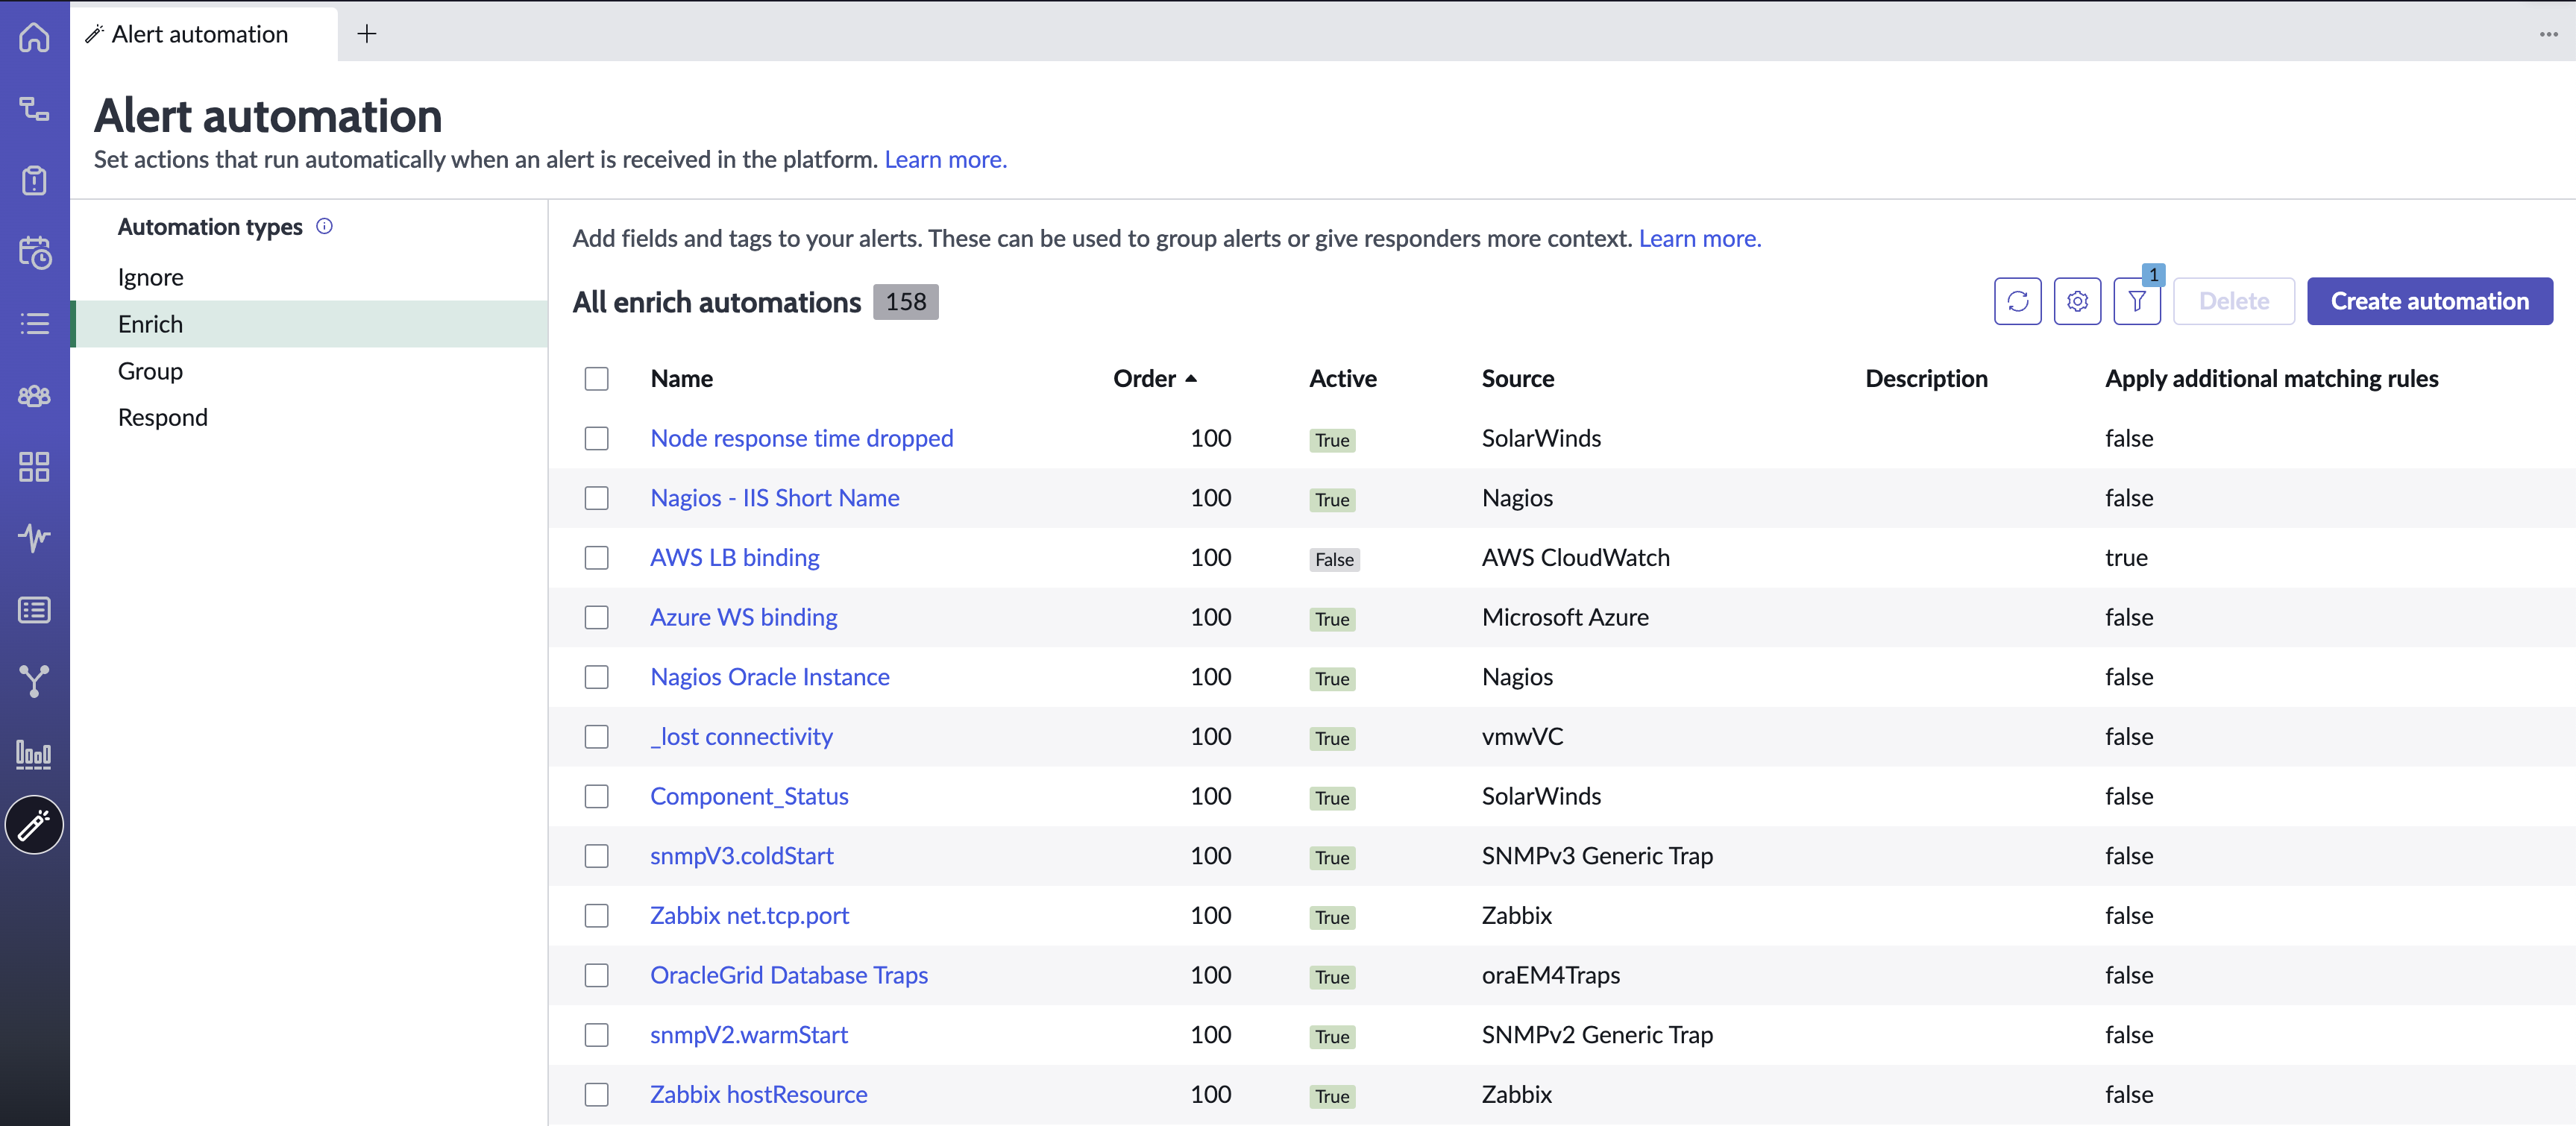Check the Zabbix net.tcp.port row
2576x1126 pixels.
tap(596, 915)
